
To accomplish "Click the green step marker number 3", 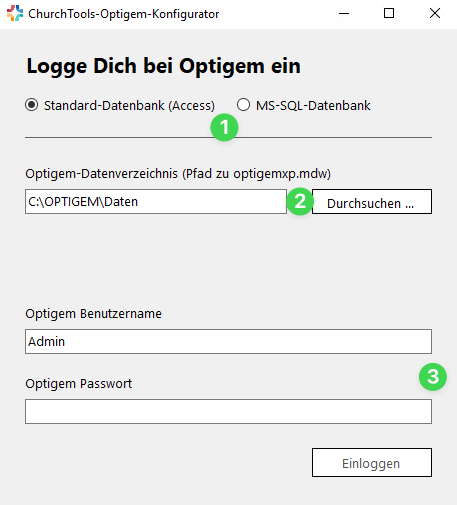I will (x=433, y=377).
